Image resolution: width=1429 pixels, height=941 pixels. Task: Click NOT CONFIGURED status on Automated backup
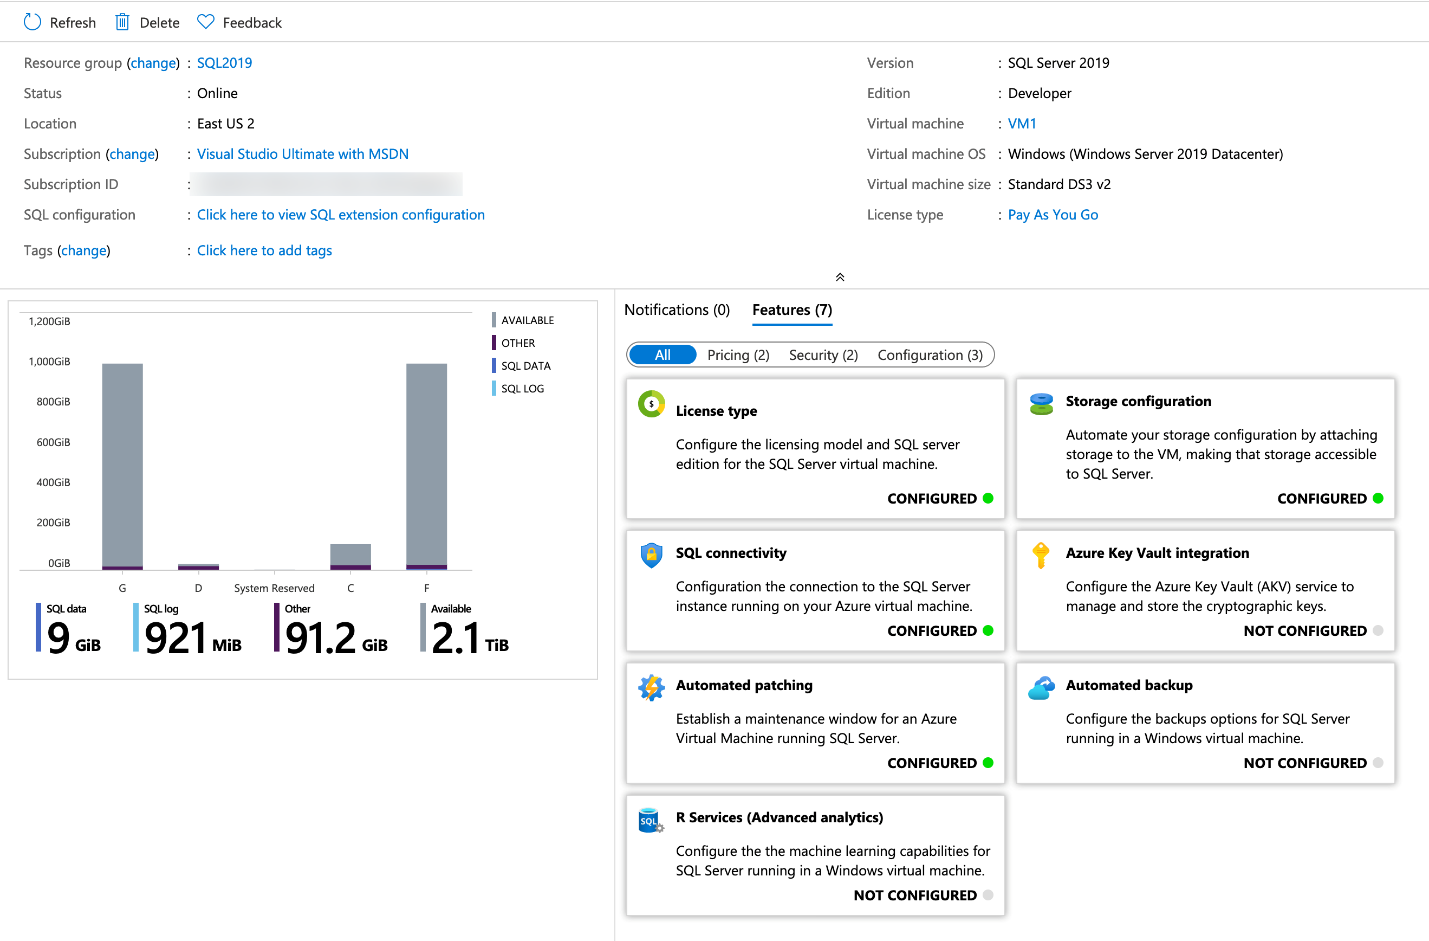1305,763
